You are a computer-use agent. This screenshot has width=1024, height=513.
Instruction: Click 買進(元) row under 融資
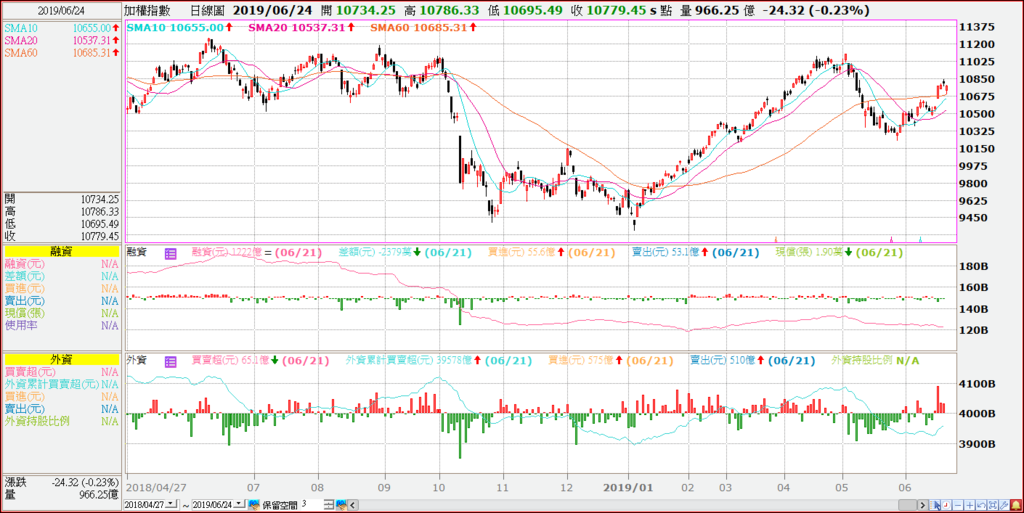click(x=61, y=288)
